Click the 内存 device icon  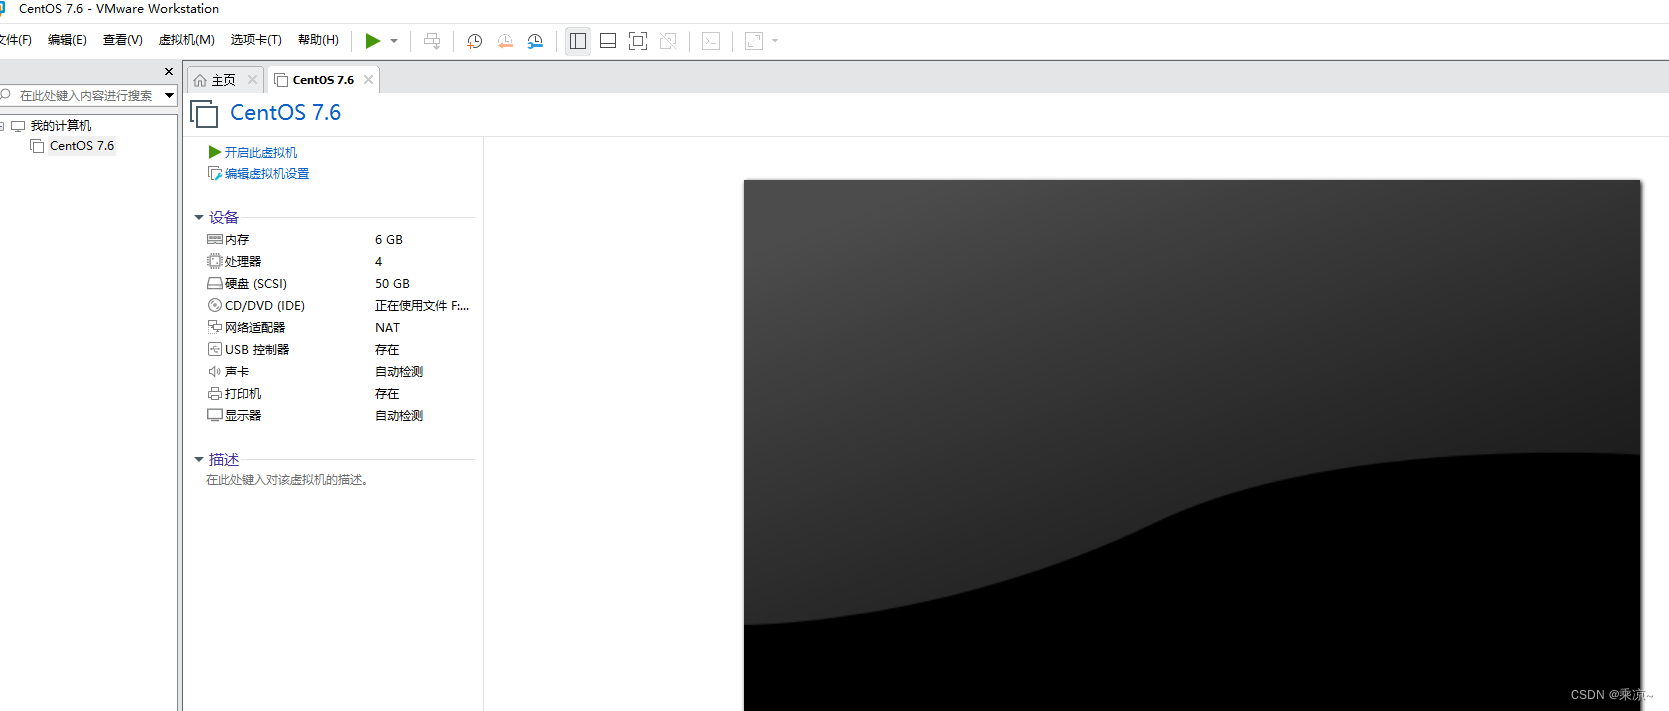coord(215,240)
